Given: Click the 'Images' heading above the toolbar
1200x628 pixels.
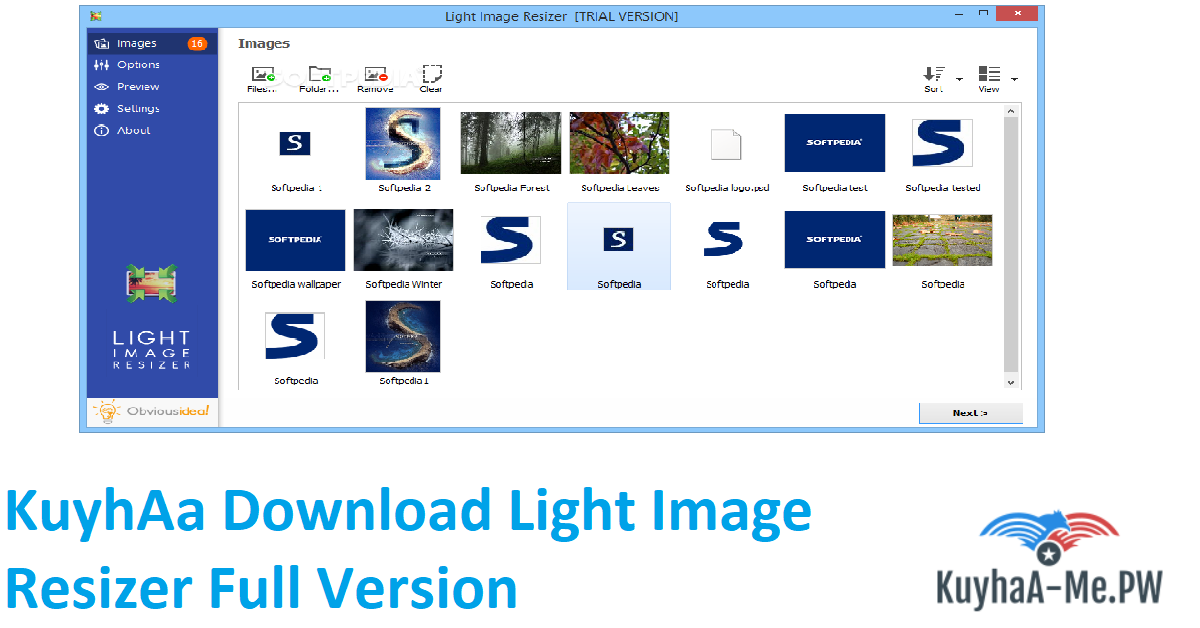Looking at the screenshot, I should (264, 44).
